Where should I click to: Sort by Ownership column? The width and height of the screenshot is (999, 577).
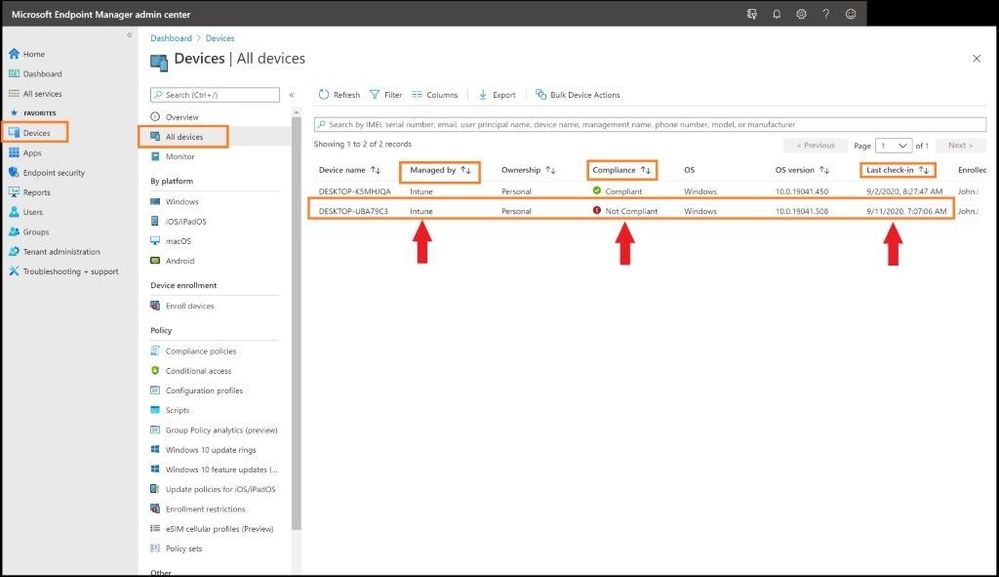click(x=529, y=171)
